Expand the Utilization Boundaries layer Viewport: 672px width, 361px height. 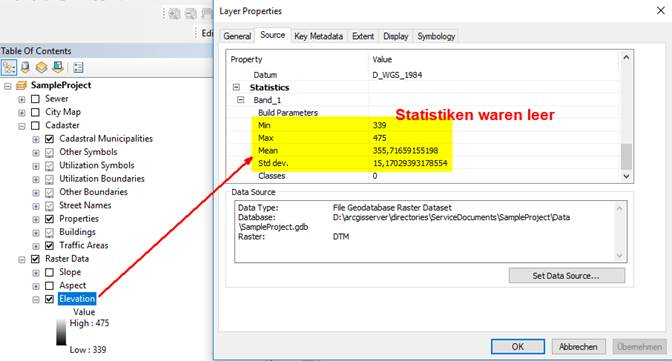coord(36,179)
